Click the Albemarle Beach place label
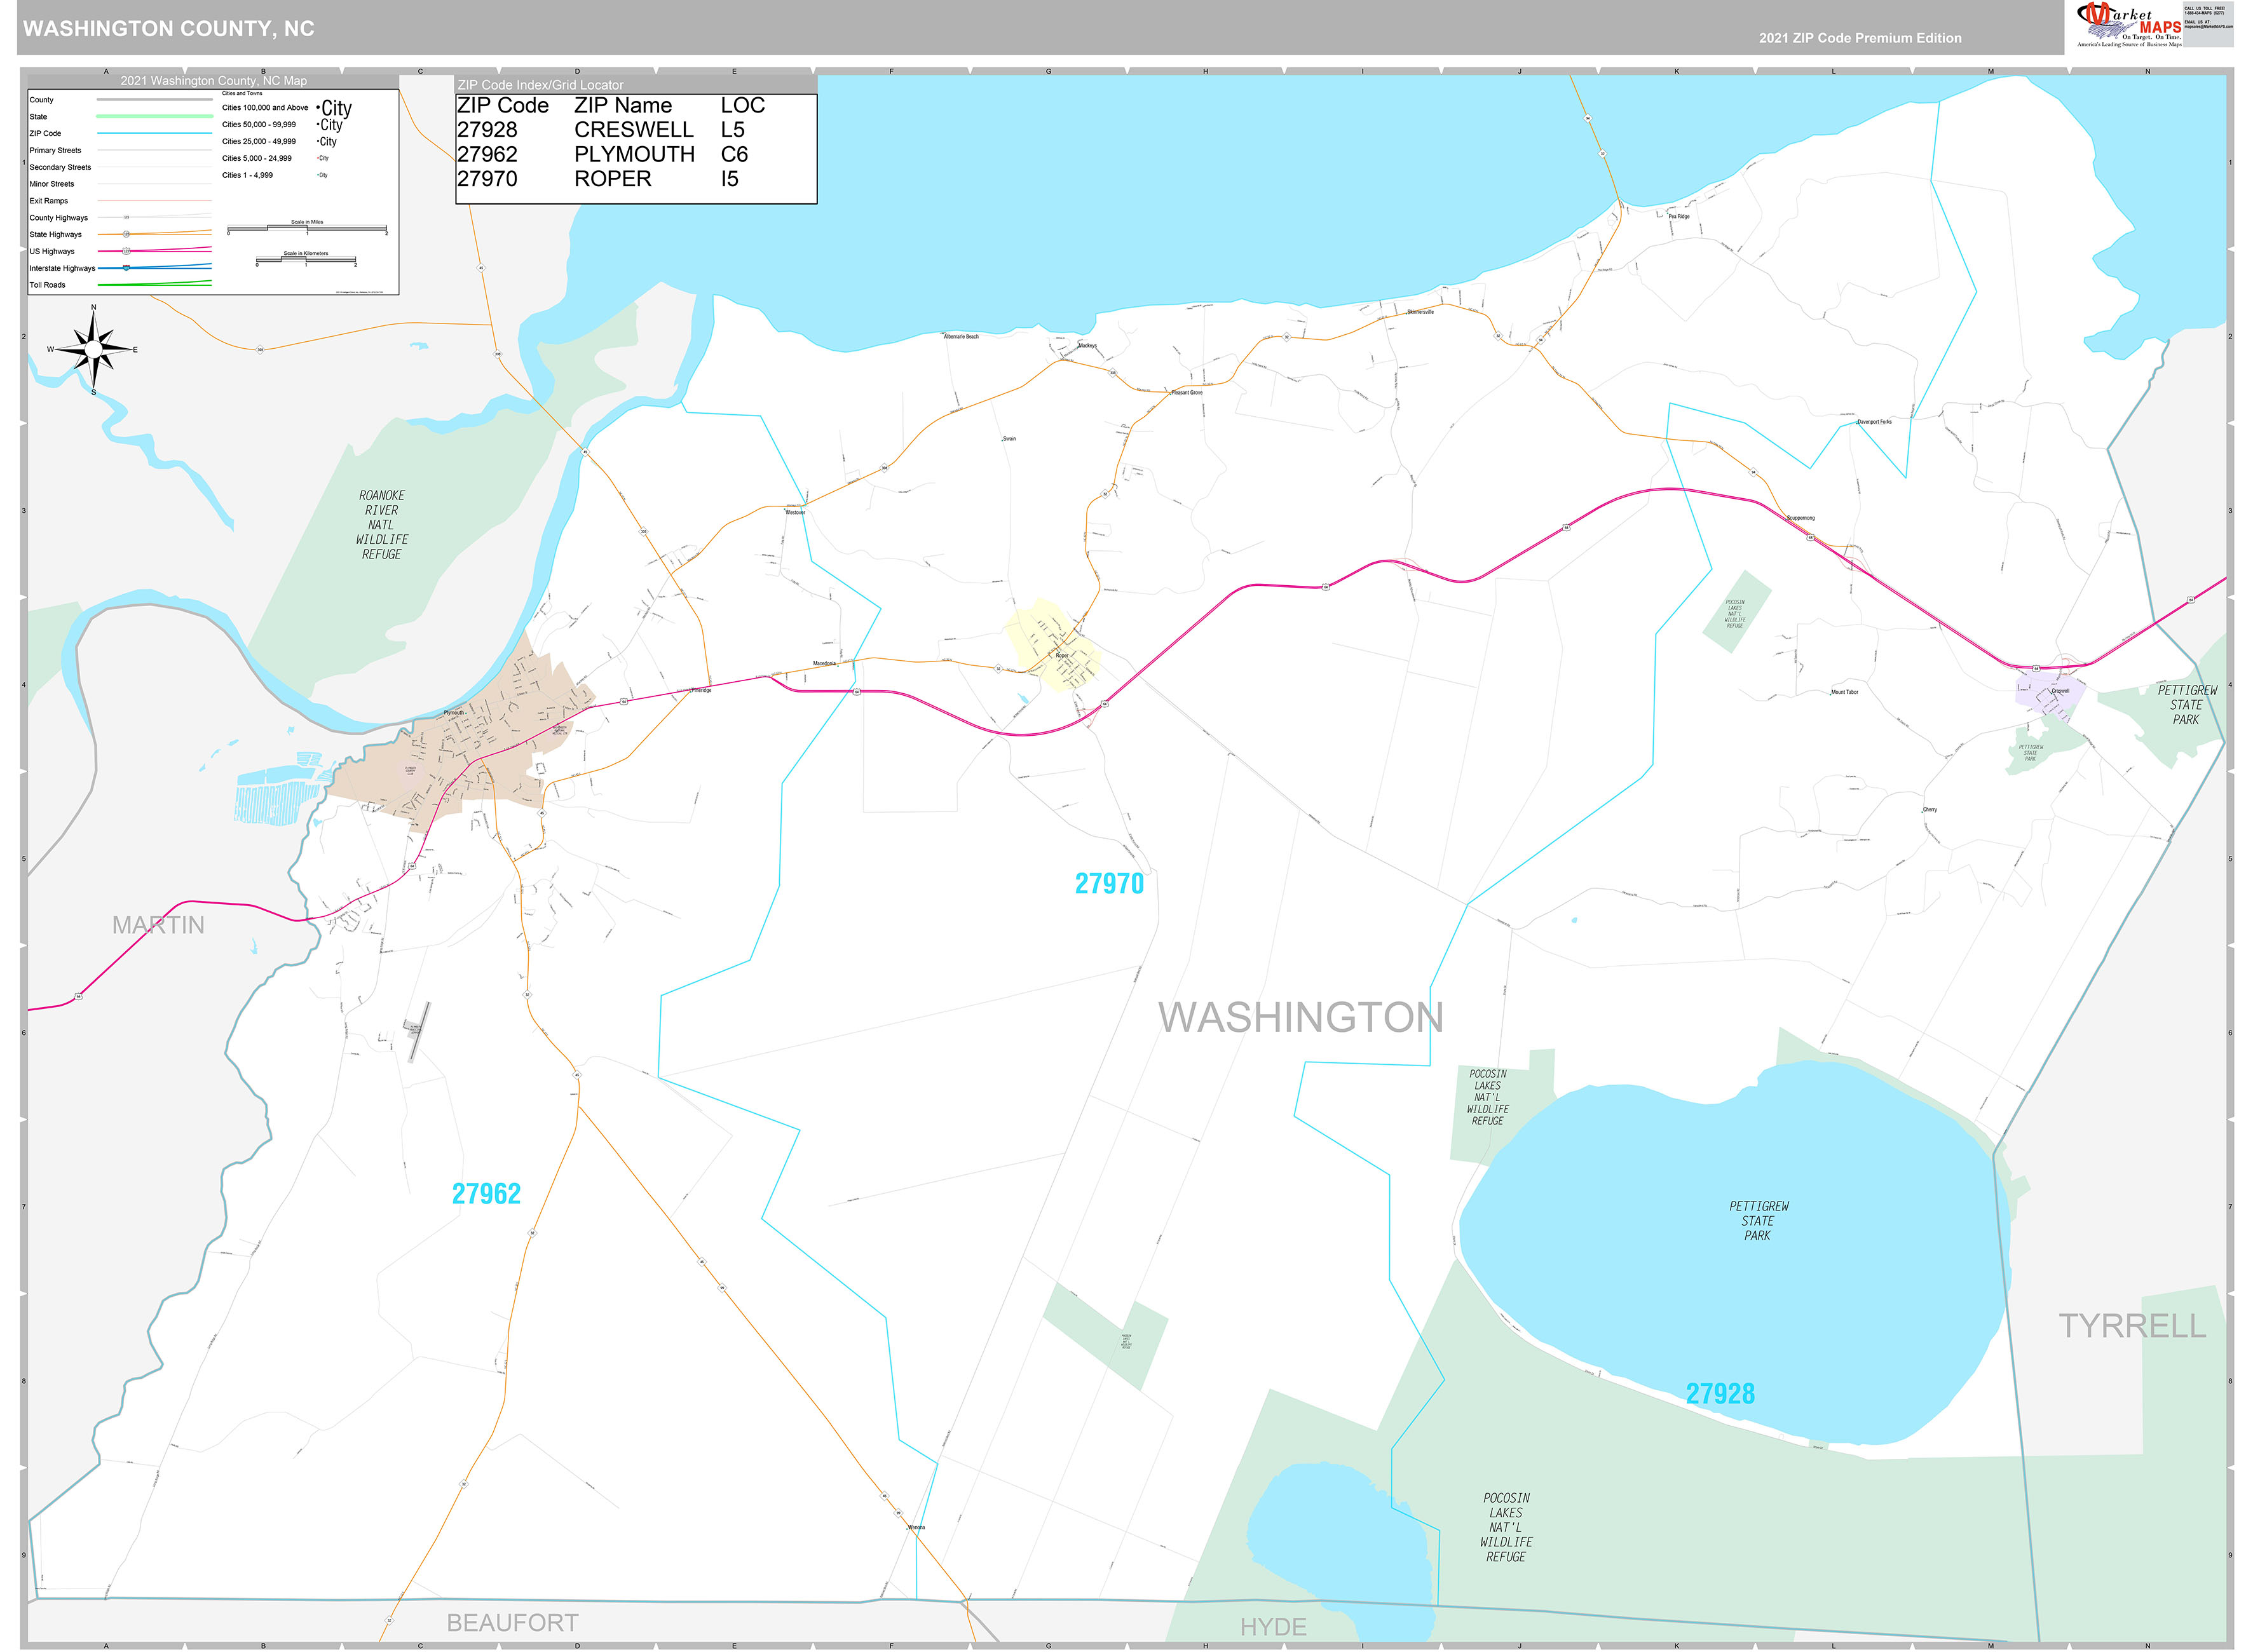Viewport: 2253px width, 1652px height. point(961,337)
